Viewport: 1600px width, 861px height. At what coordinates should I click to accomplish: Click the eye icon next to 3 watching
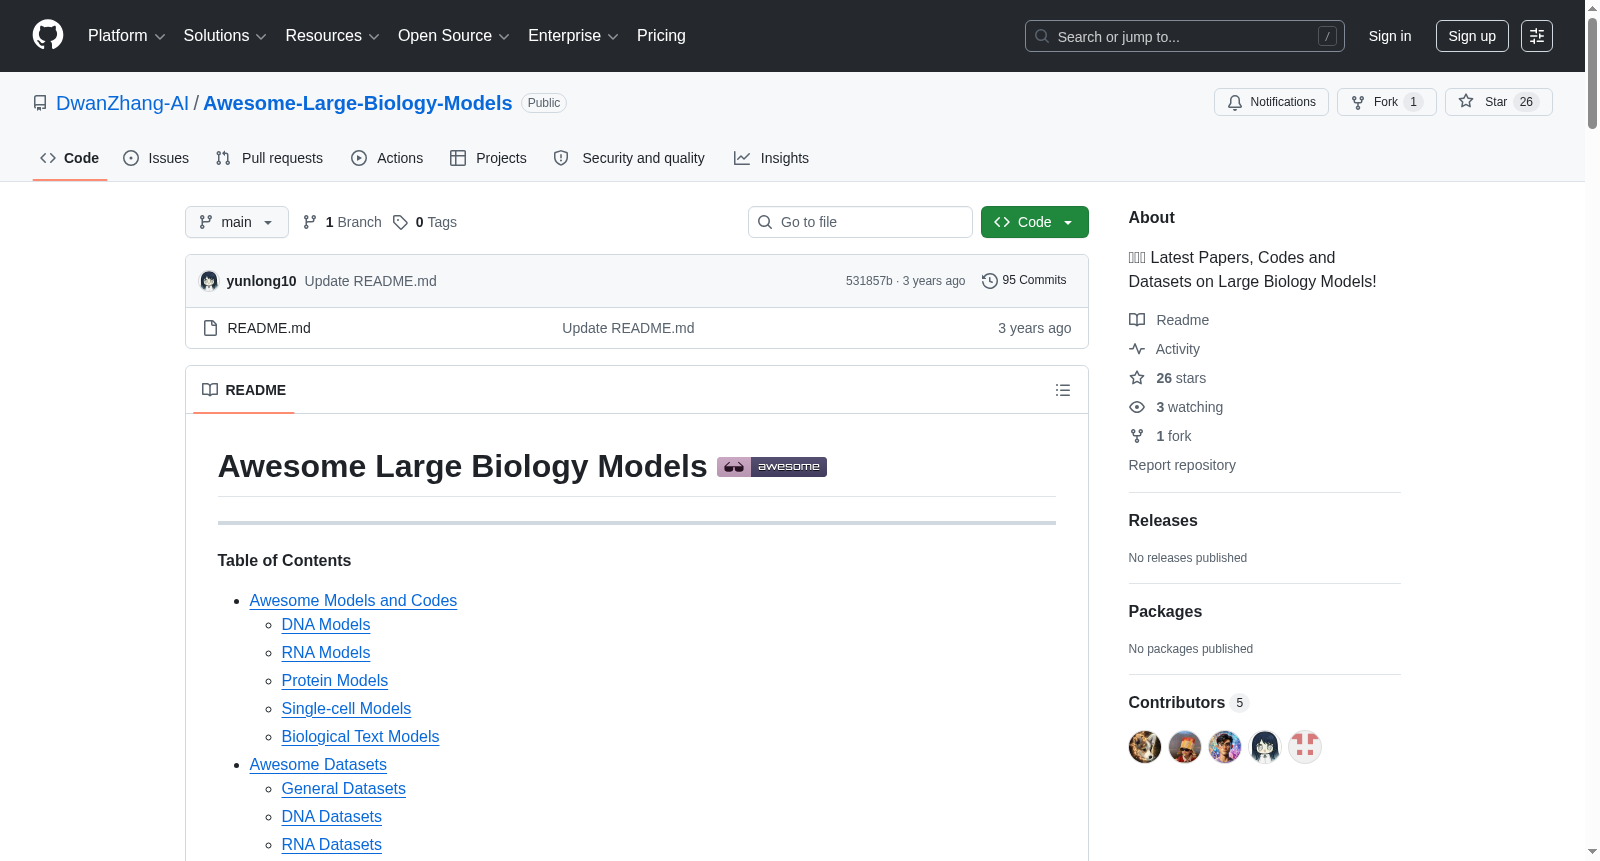coord(1137,407)
